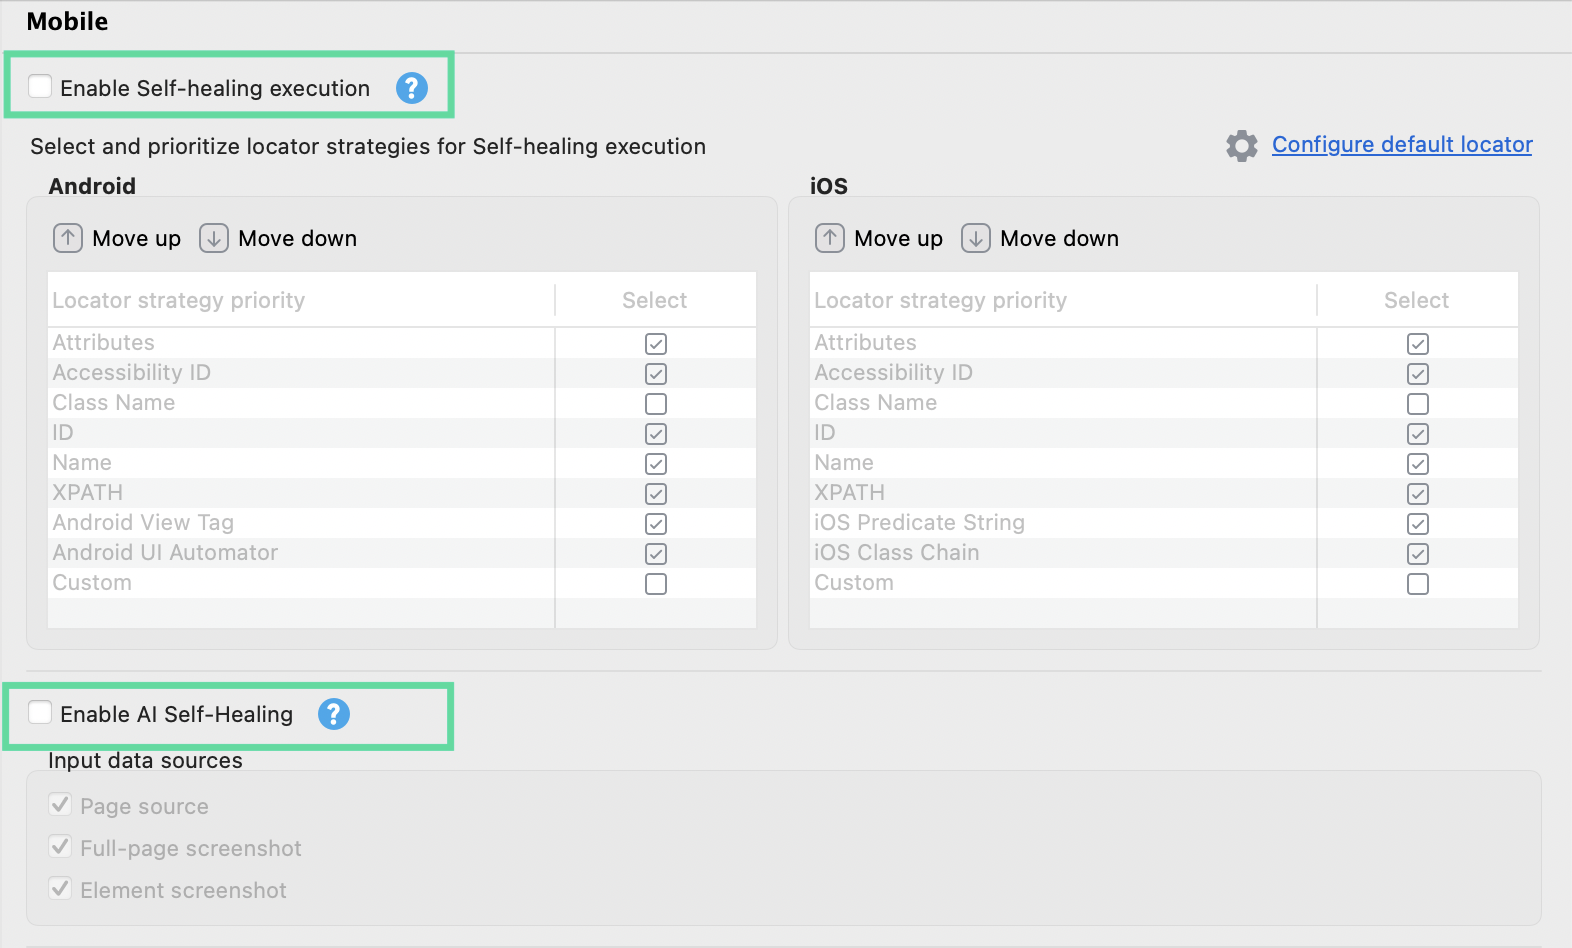Screen dimensions: 1572x948
Task: Click help icon beside Enable Self-healing execution
Action: pos(411,88)
